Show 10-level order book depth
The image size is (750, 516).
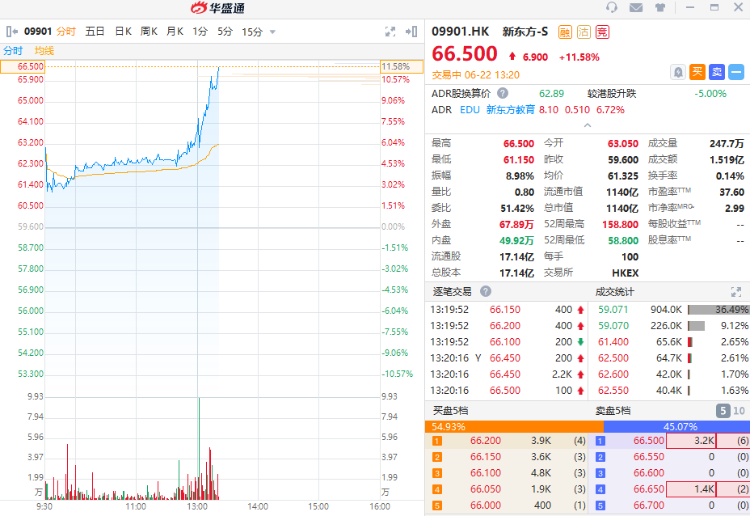[x=739, y=411]
